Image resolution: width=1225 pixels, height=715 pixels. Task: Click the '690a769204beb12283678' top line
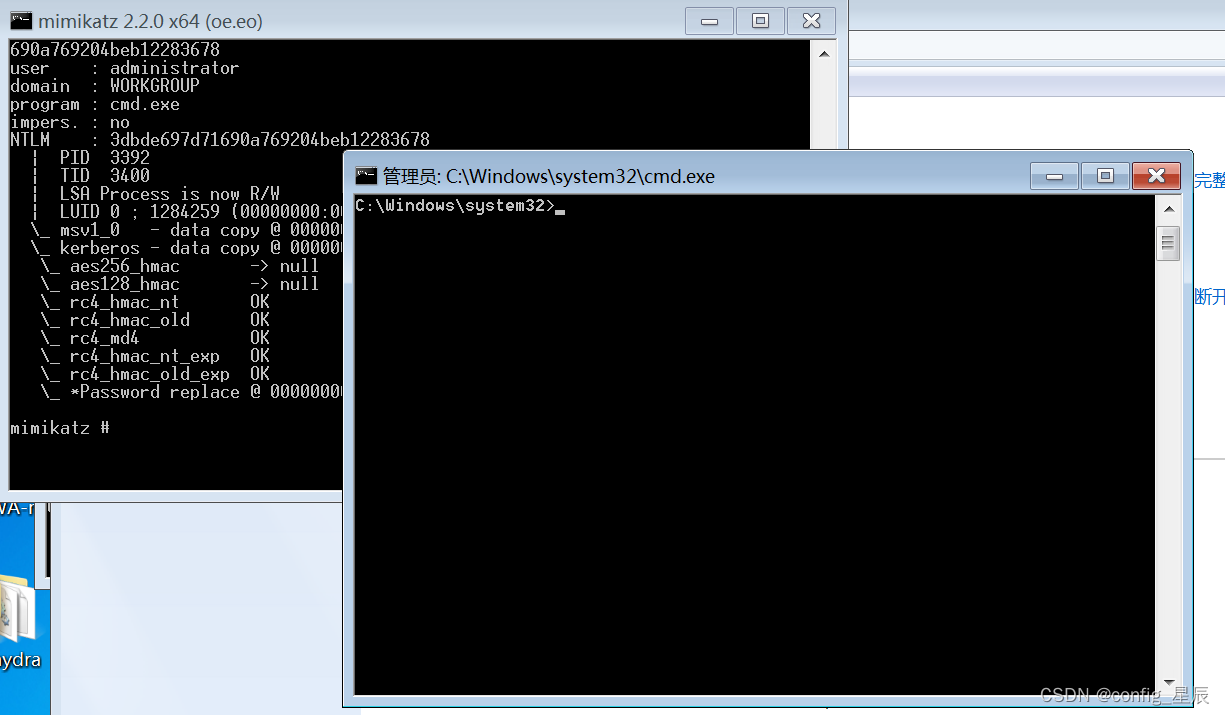(x=115, y=50)
